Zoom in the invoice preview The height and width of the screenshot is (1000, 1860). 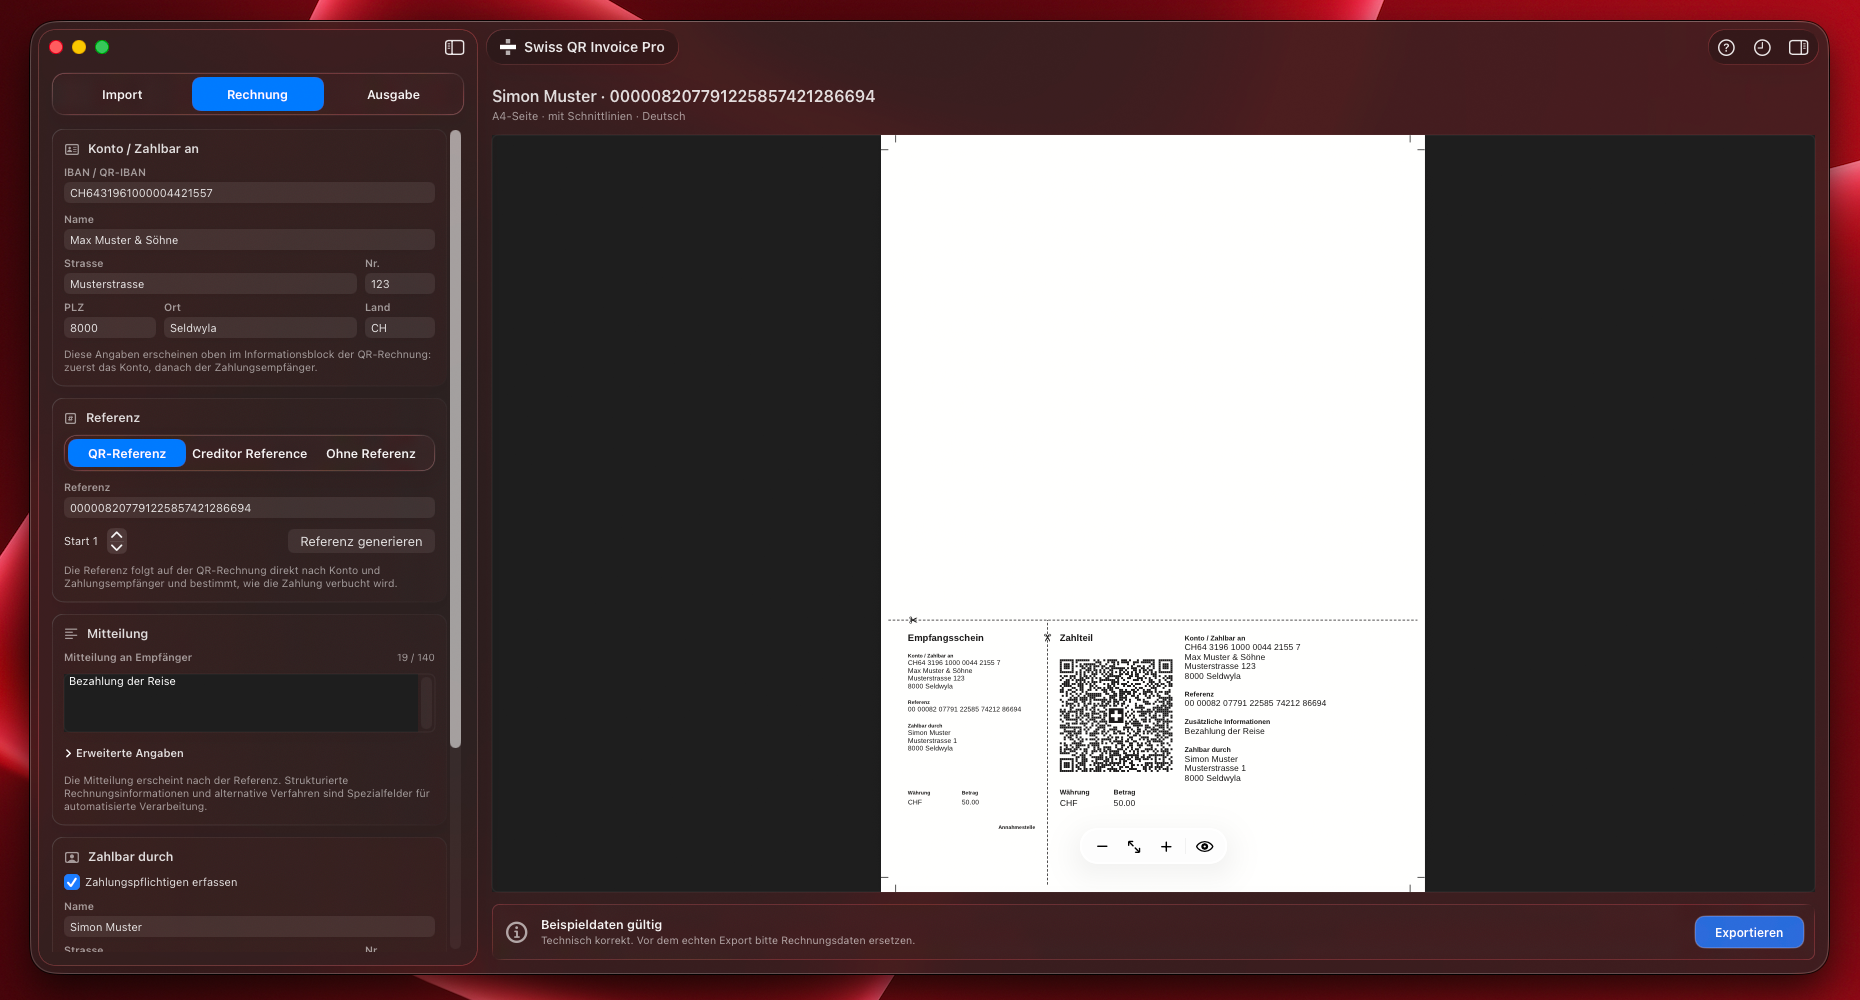(1166, 846)
